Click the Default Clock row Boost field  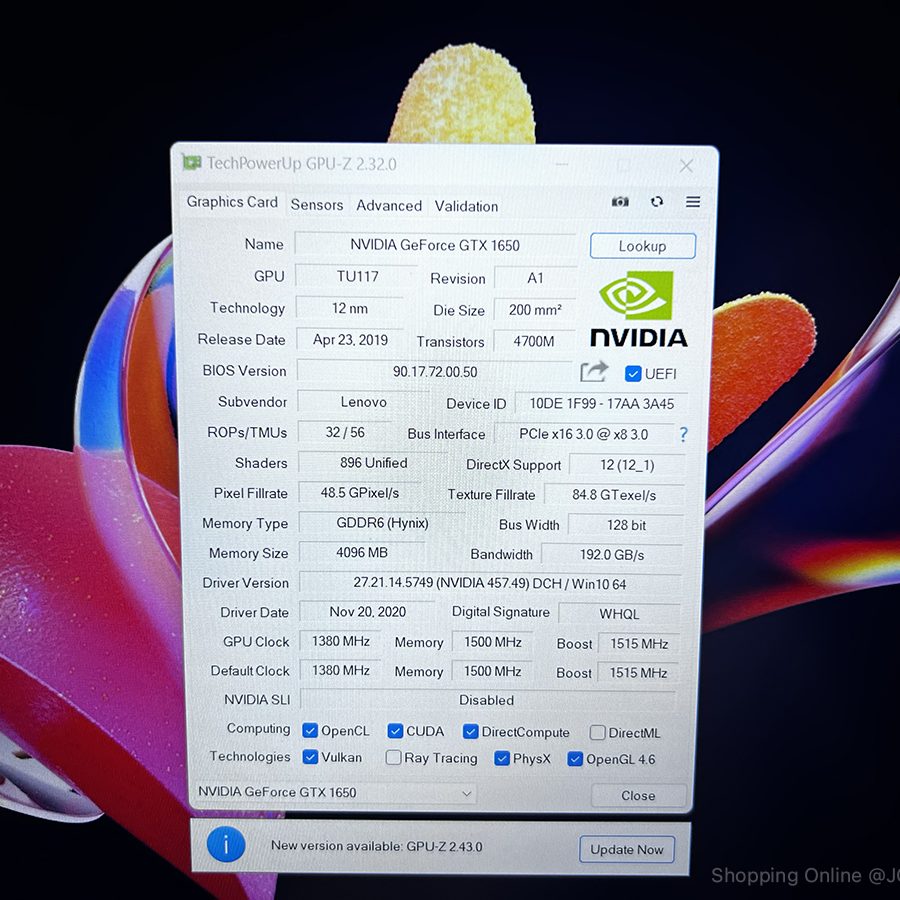click(638, 673)
